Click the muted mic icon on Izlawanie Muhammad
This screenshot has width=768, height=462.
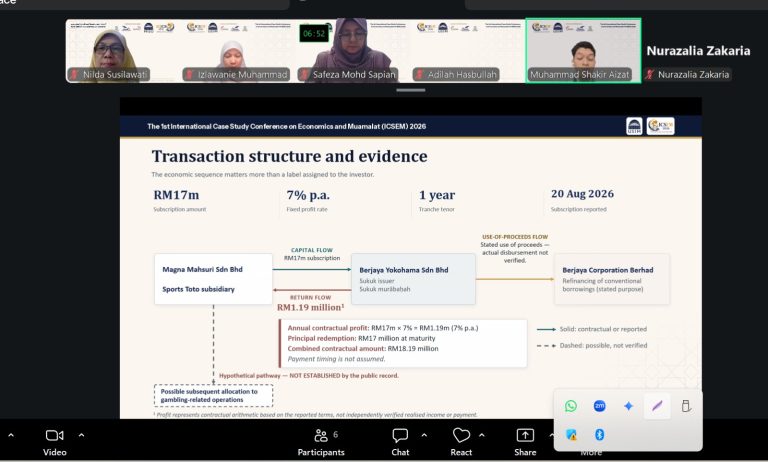coord(189,74)
